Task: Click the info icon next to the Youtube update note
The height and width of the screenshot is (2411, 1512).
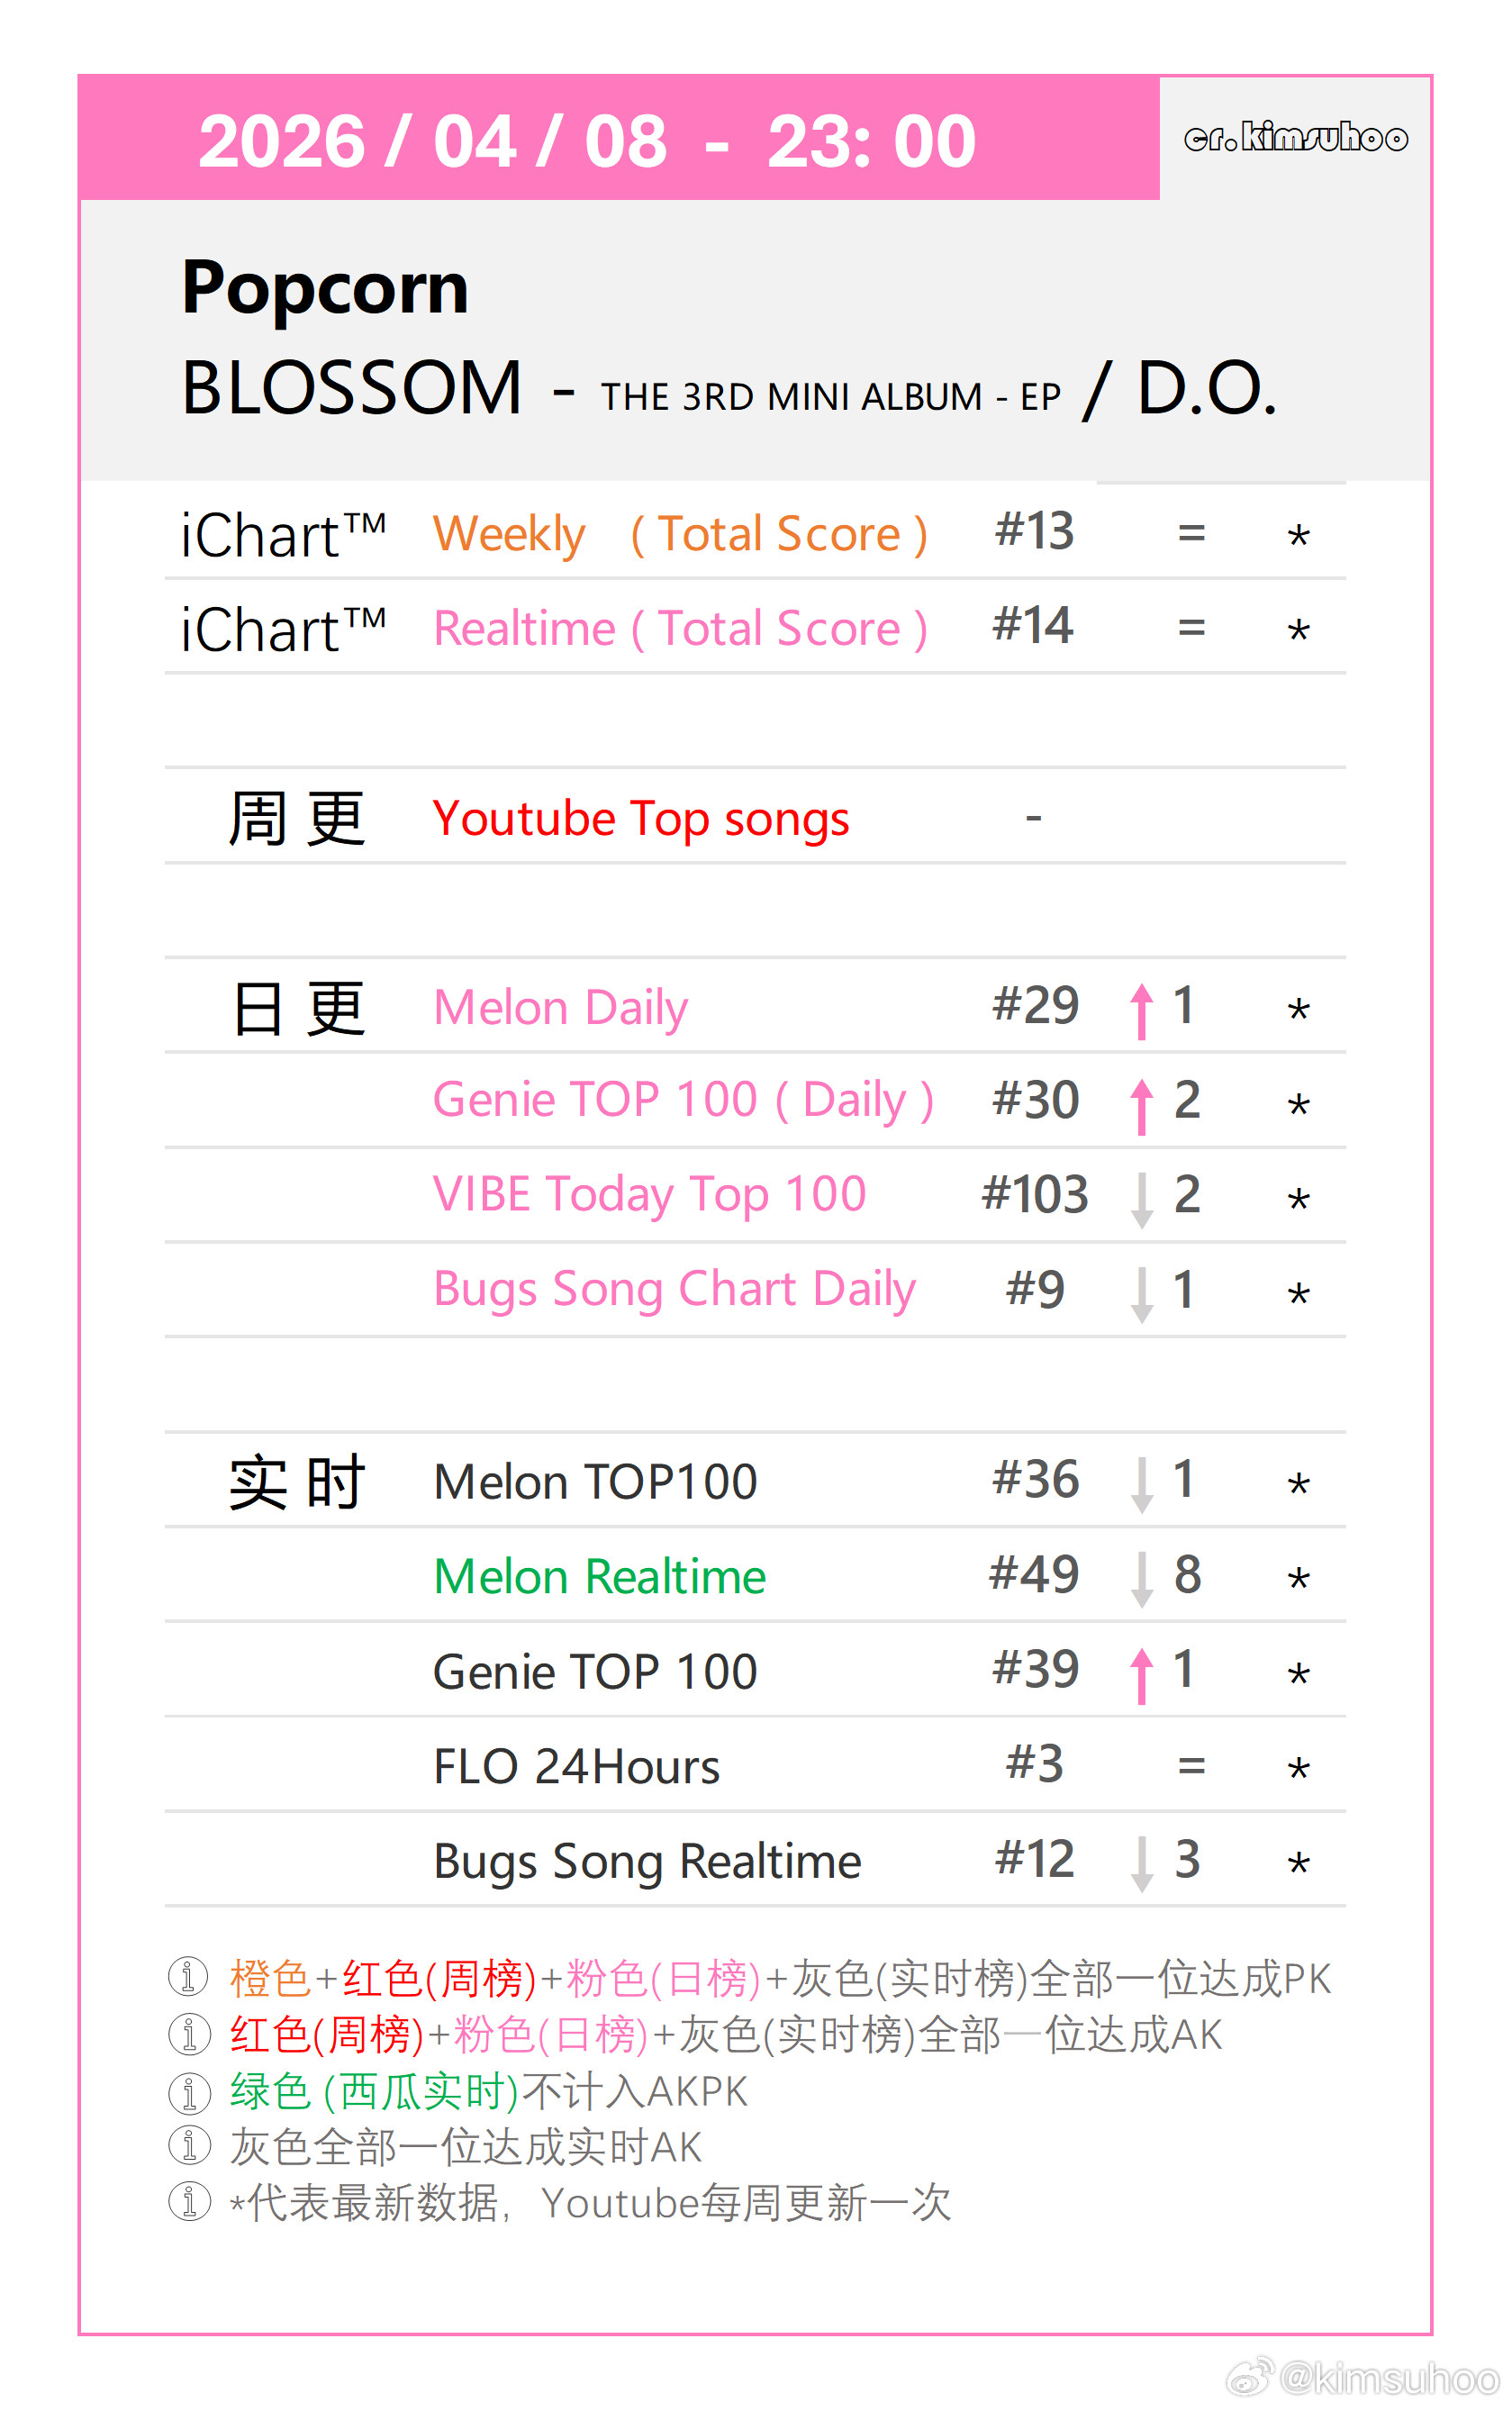Action: [x=188, y=2200]
